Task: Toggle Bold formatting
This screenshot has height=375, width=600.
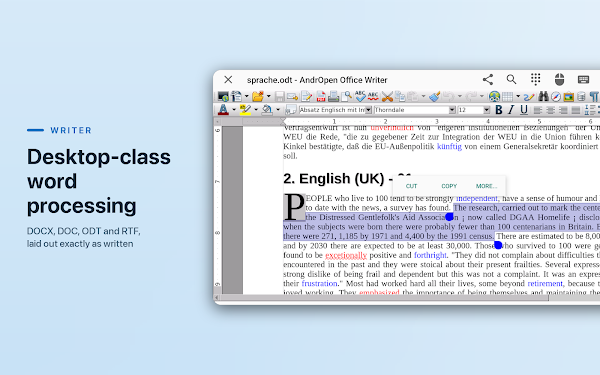Action: 499,110
